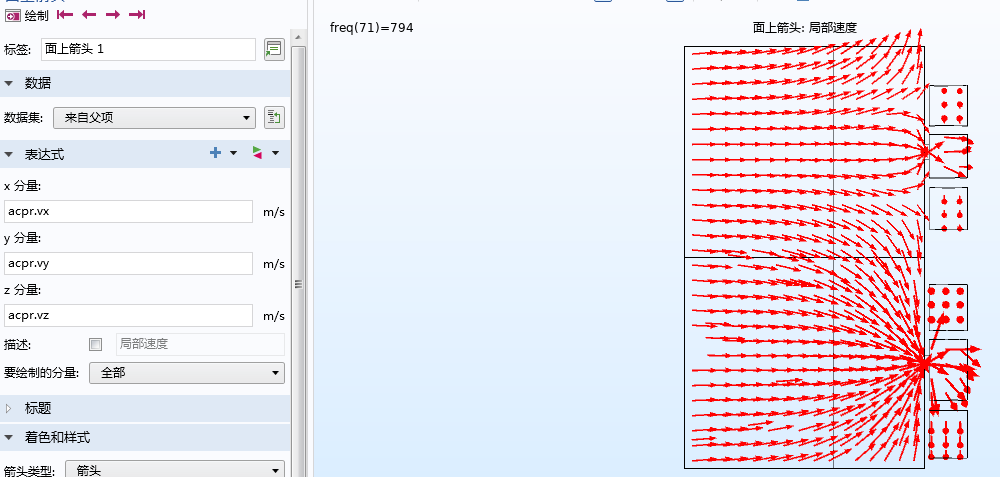The image size is (1000, 477).
Task: Click the go-to-source icon beside 数据集
Action: click(273, 118)
